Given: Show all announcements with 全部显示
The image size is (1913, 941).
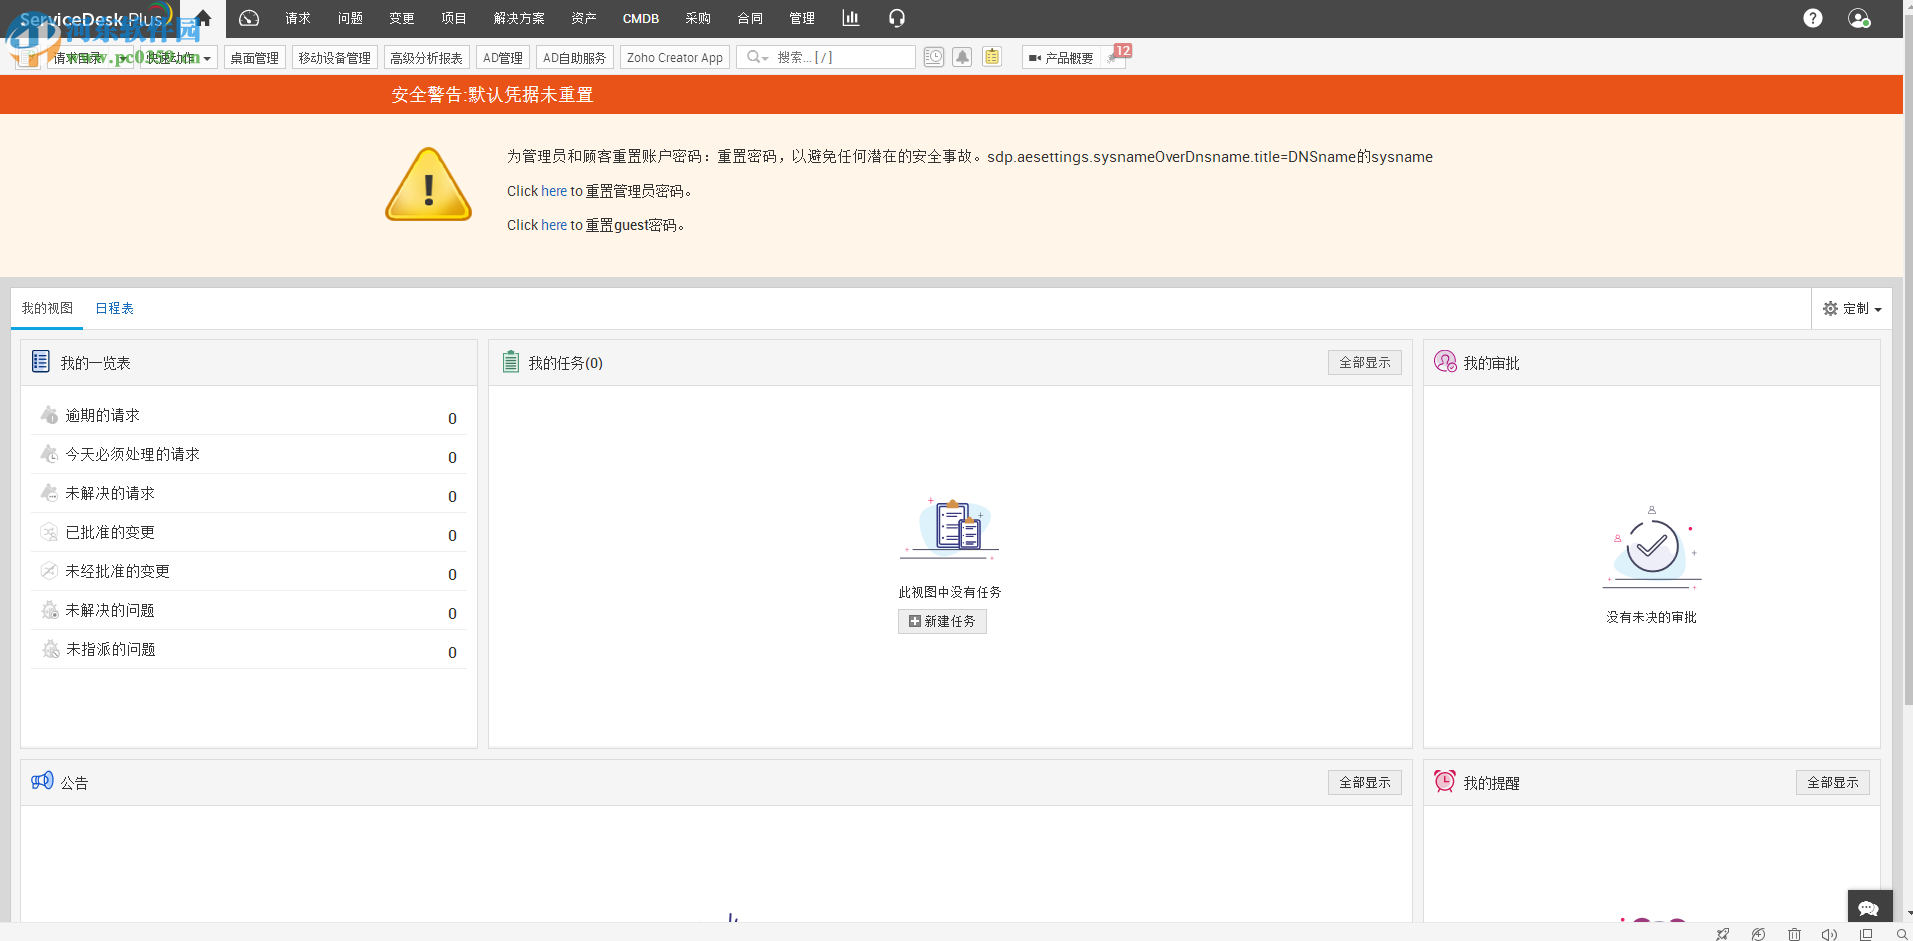Looking at the screenshot, I should pyautogui.click(x=1364, y=782).
